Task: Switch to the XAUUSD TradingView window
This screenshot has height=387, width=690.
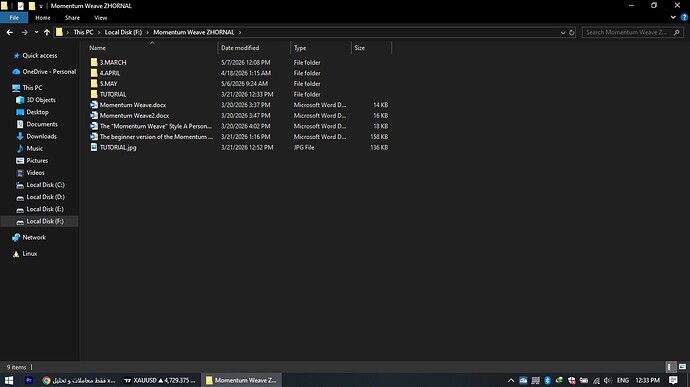Action: [159, 380]
